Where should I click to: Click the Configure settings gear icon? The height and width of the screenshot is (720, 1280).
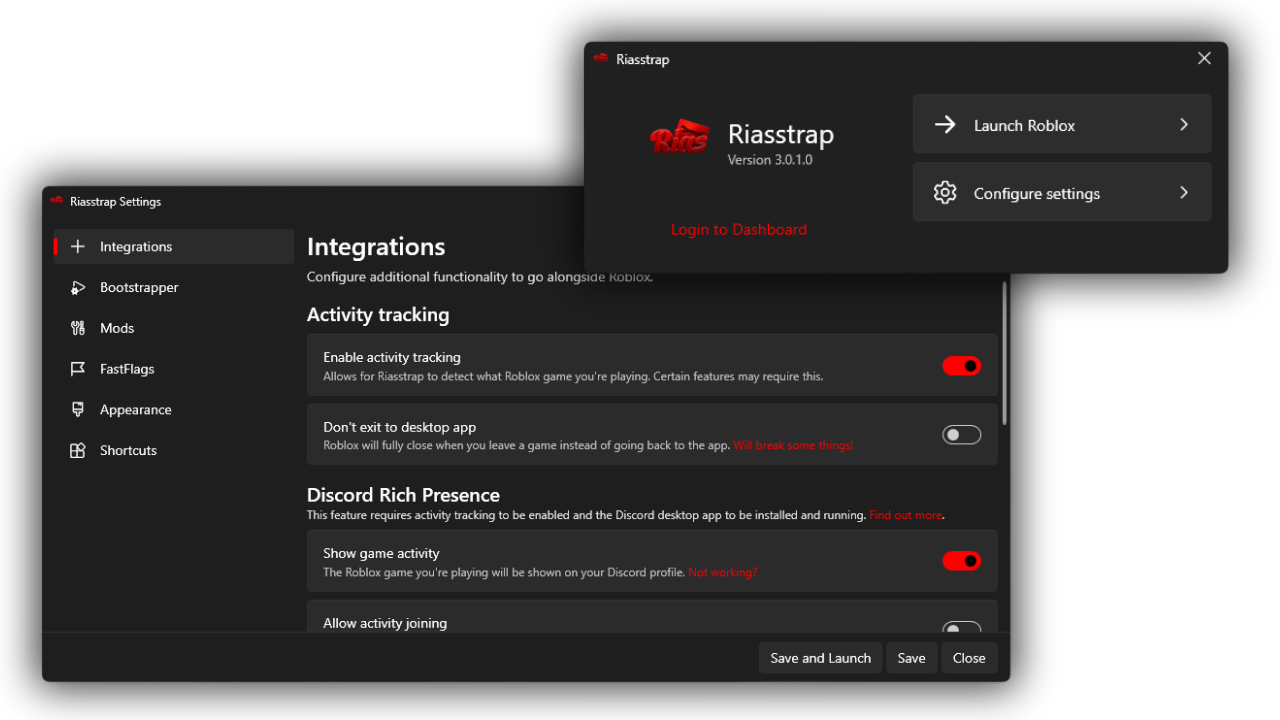point(945,193)
